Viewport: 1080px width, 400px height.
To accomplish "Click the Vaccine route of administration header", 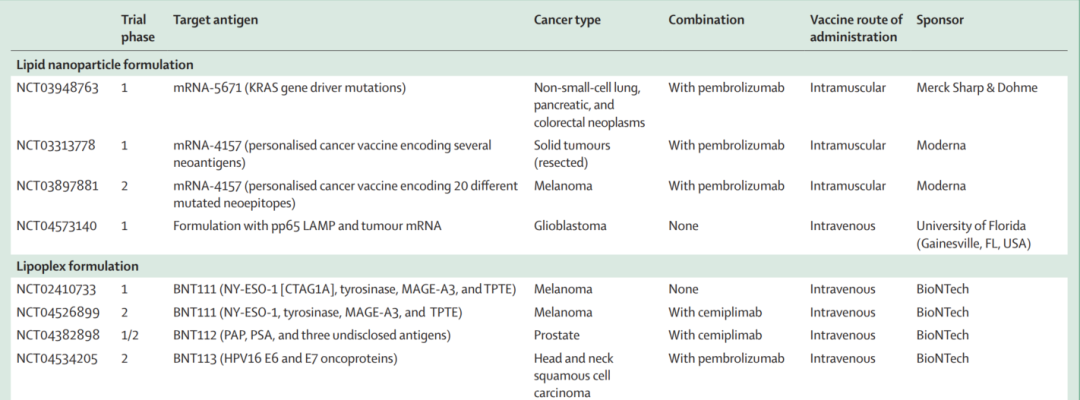I will coord(856,28).
